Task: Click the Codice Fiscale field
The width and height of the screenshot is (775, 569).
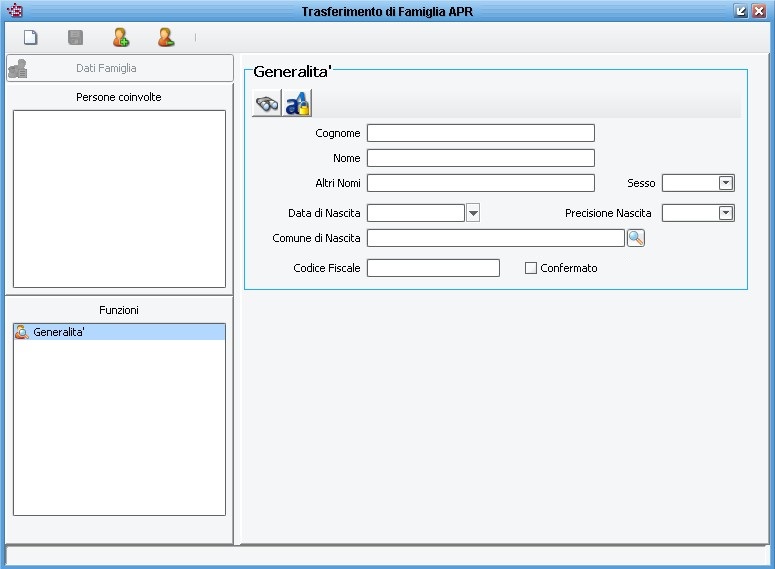Action: [x=432, y=268]
